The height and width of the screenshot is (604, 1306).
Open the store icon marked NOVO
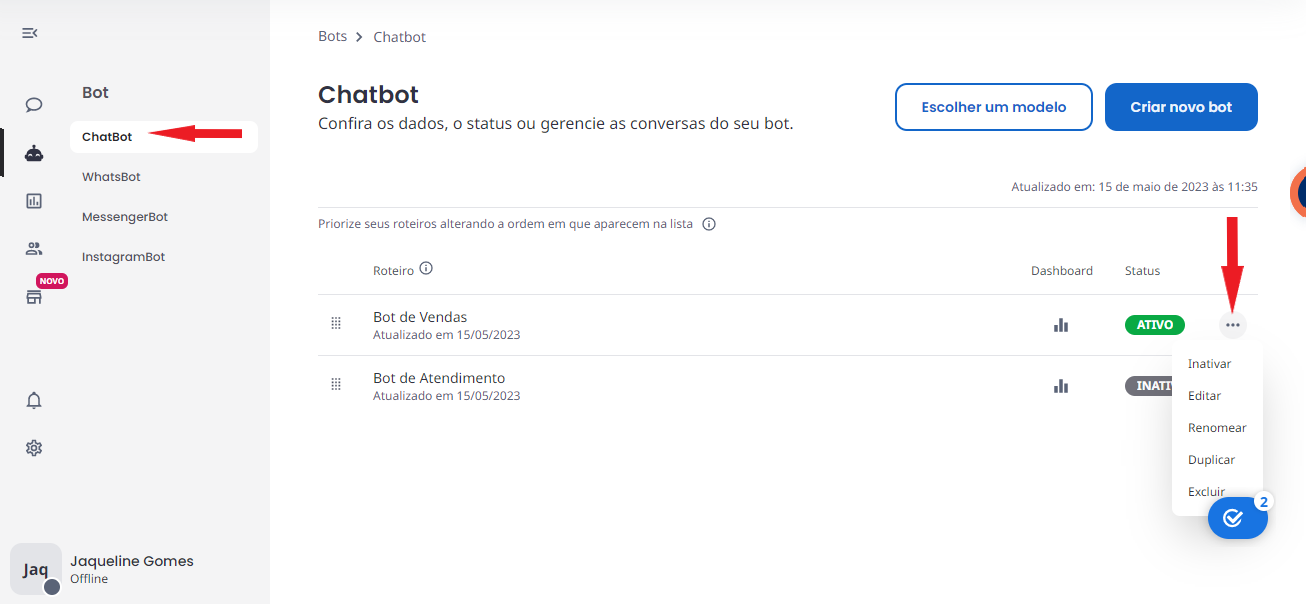pos(34,297)
